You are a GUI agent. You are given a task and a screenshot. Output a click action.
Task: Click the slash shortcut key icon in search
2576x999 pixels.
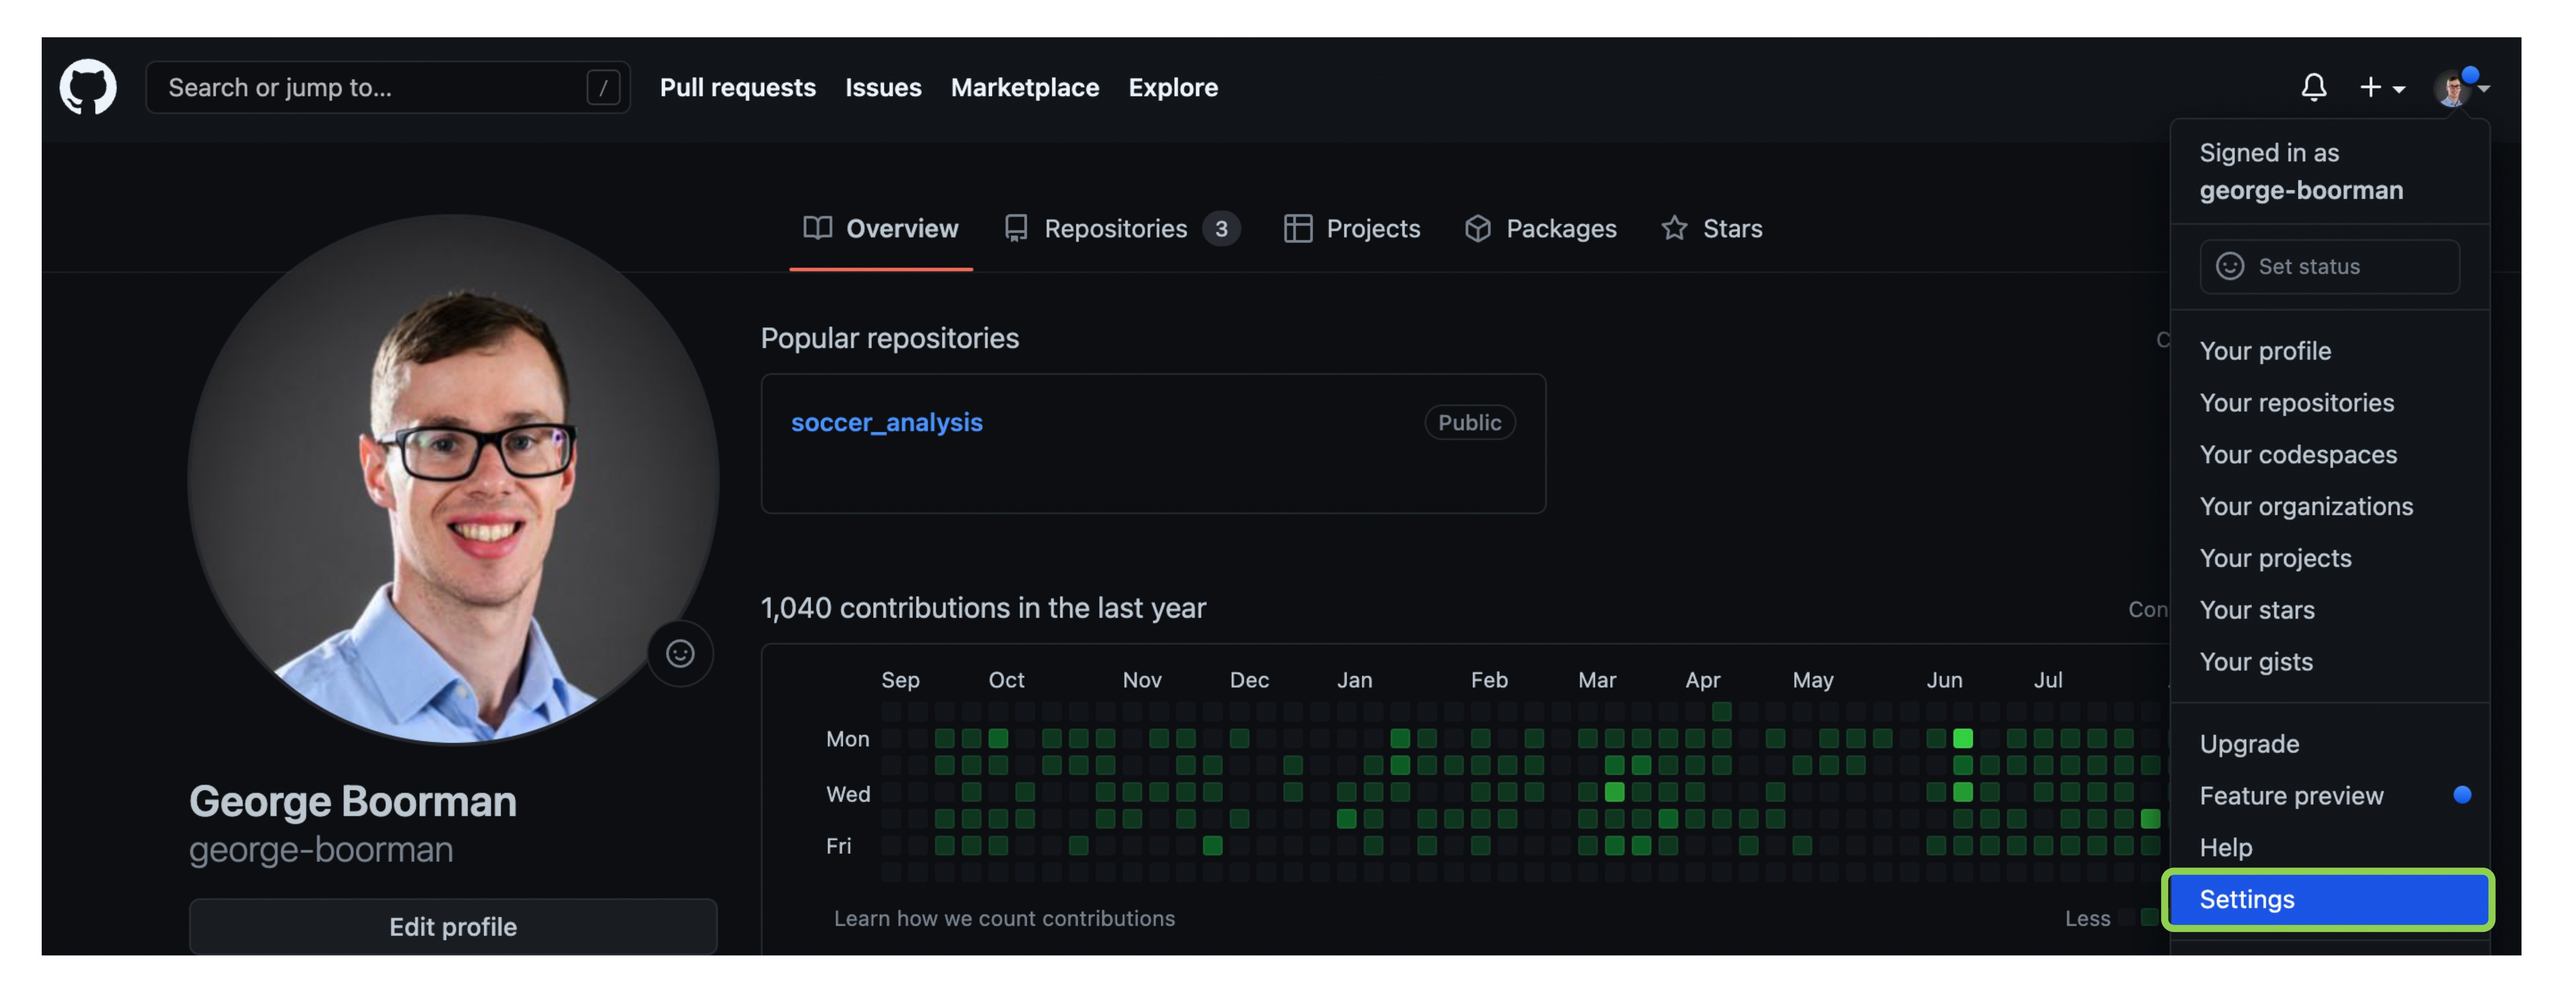click(603, 88)
